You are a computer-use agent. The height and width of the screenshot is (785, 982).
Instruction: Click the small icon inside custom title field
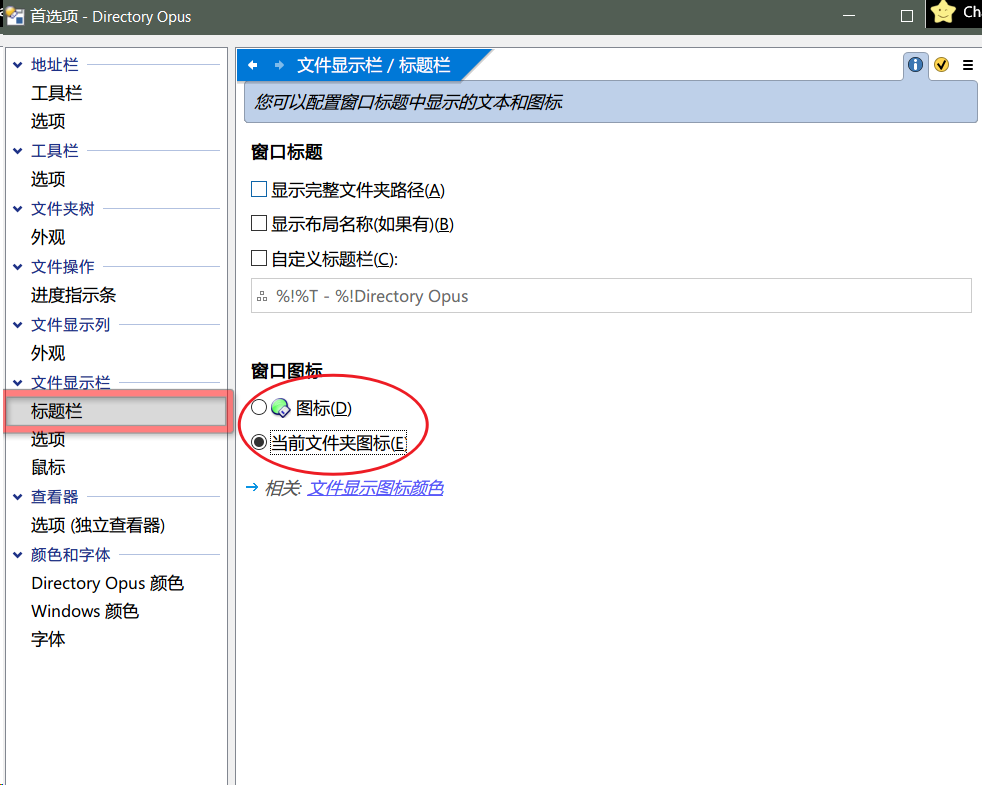click(x=262, y=296)
